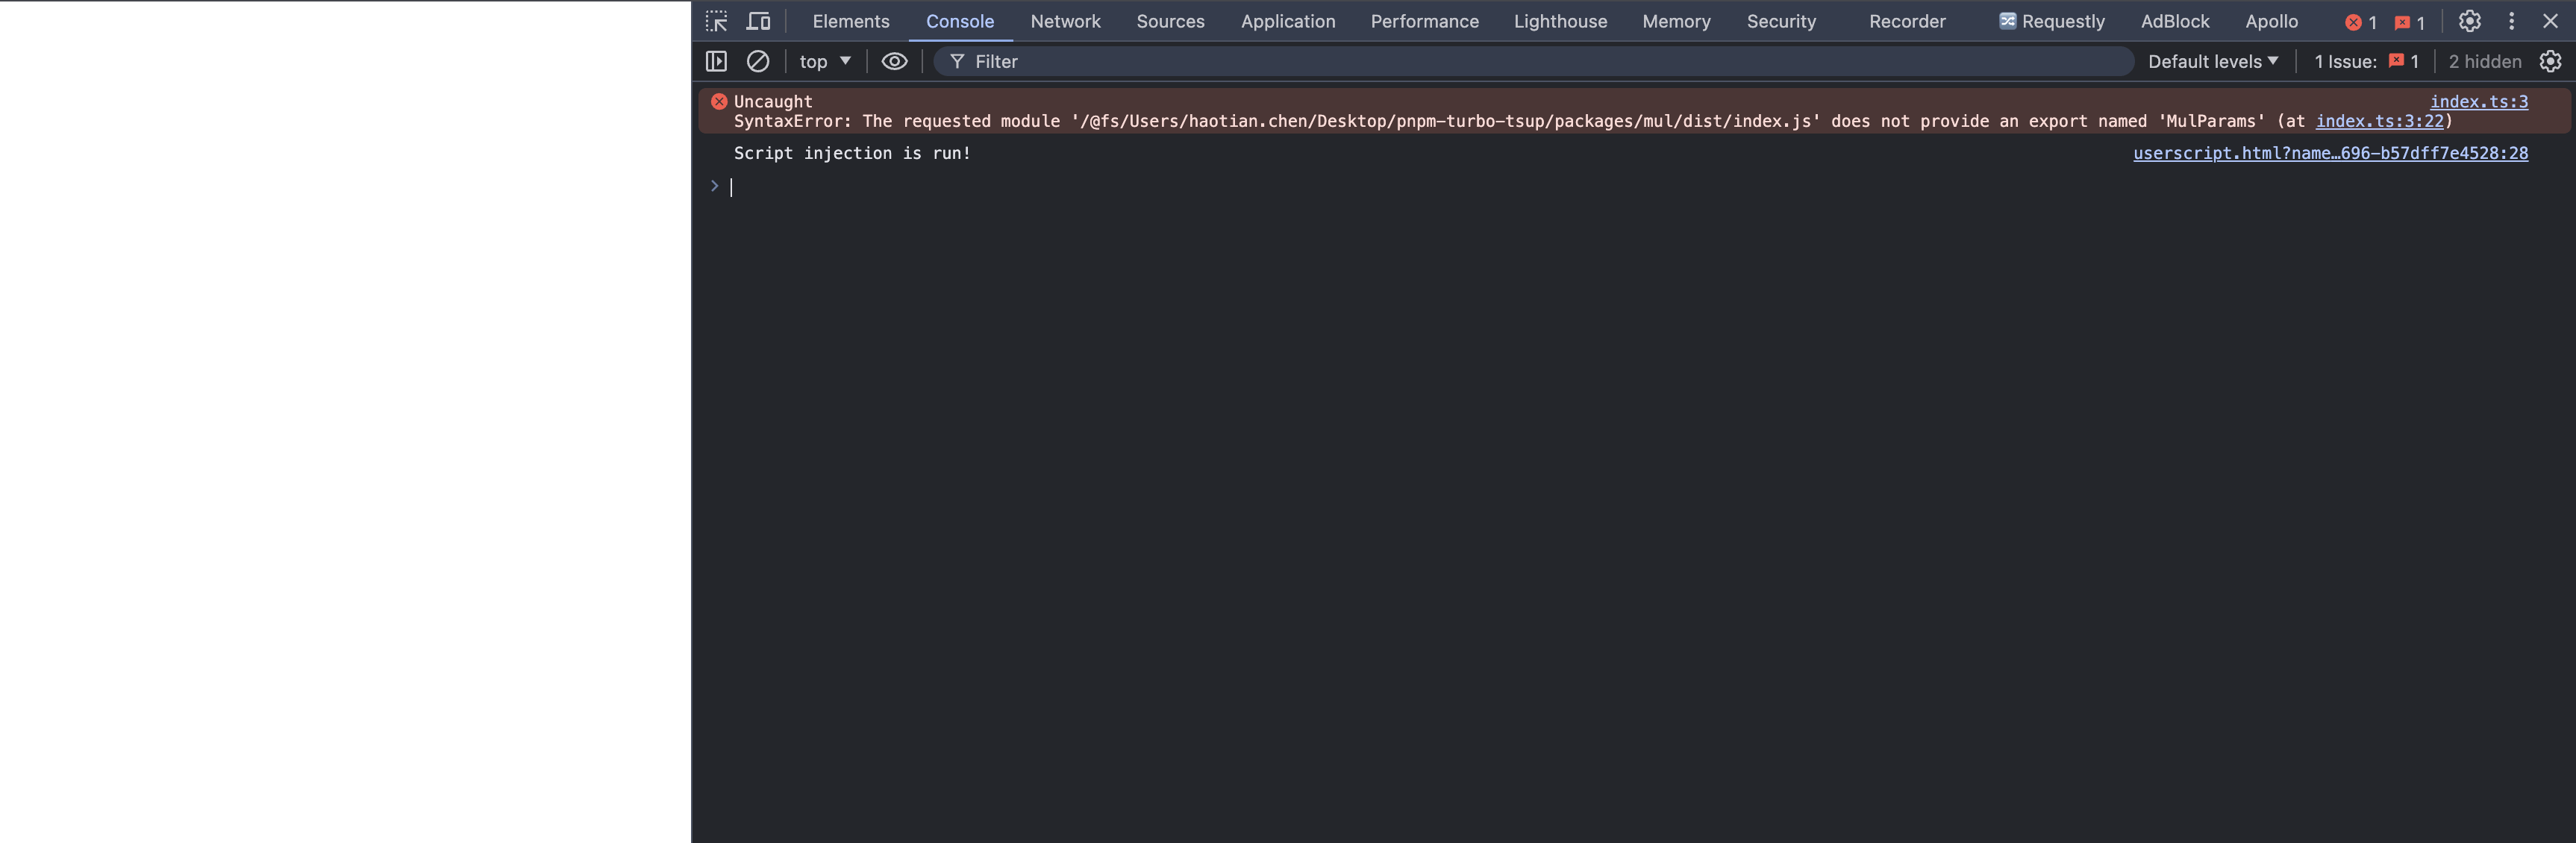The image size is (2576, 843).
Task: Switch to the Lighthouse tab
Action: point(1560,21)
